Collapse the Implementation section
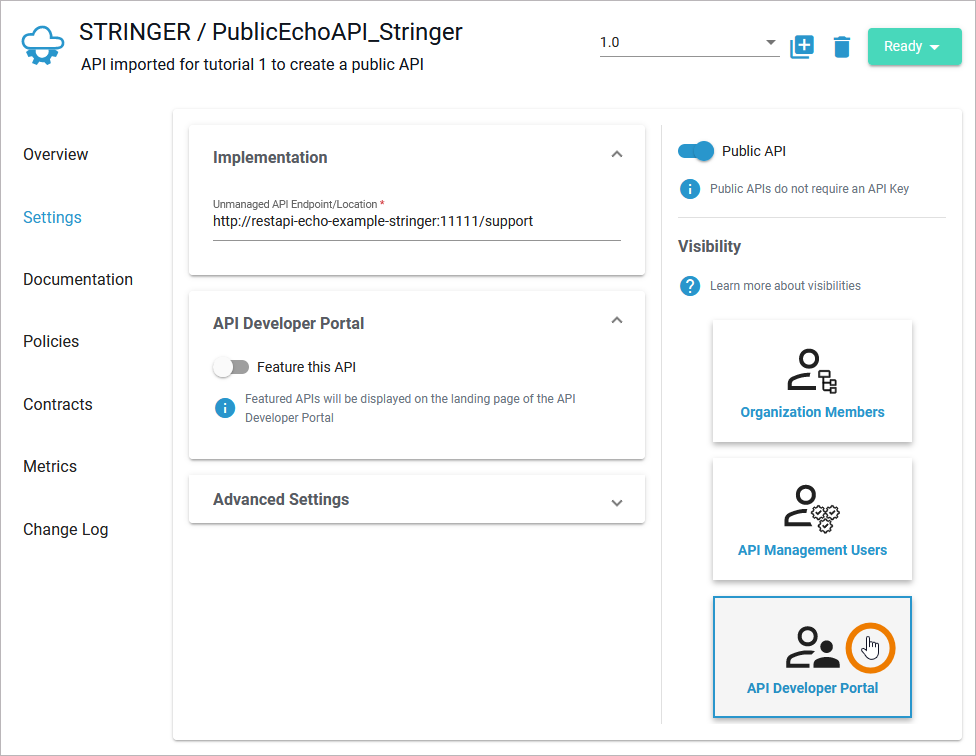 617,155
